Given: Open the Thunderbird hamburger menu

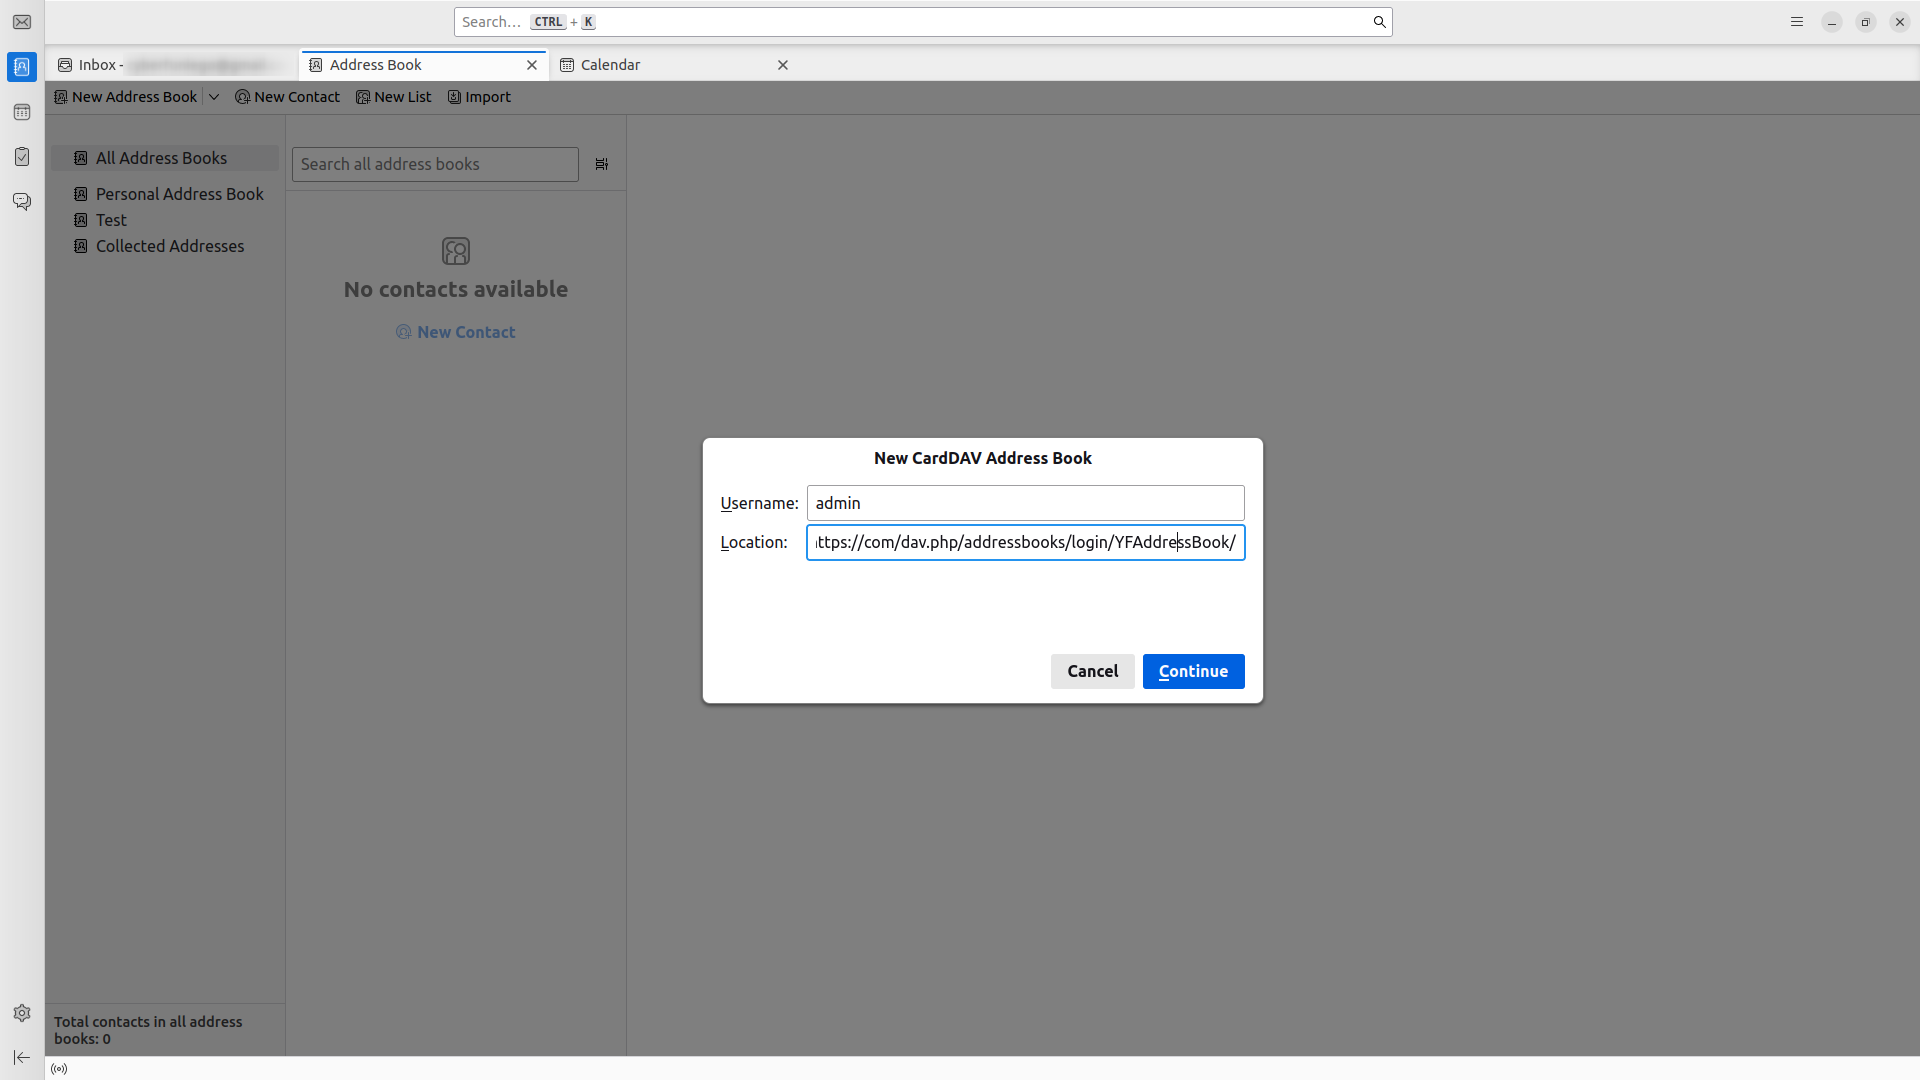Looking at the screenshot, I should [1797, 22].
